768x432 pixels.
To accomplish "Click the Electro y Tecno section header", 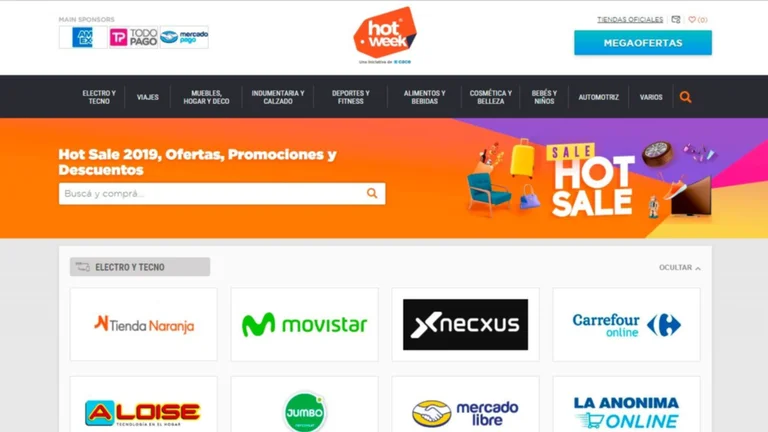I will click(x=140, y=267).
